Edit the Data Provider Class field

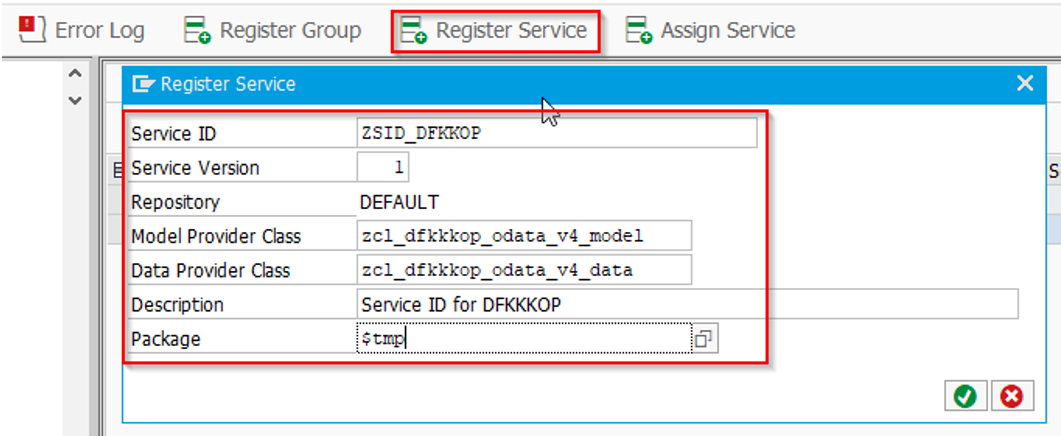coord(523,270)
